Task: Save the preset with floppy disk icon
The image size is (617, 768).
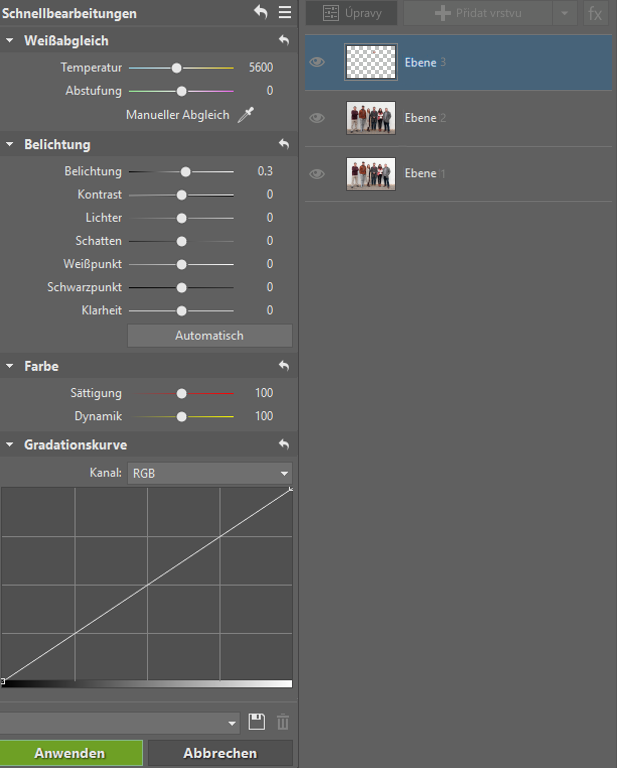Action: tap(257, 722)
